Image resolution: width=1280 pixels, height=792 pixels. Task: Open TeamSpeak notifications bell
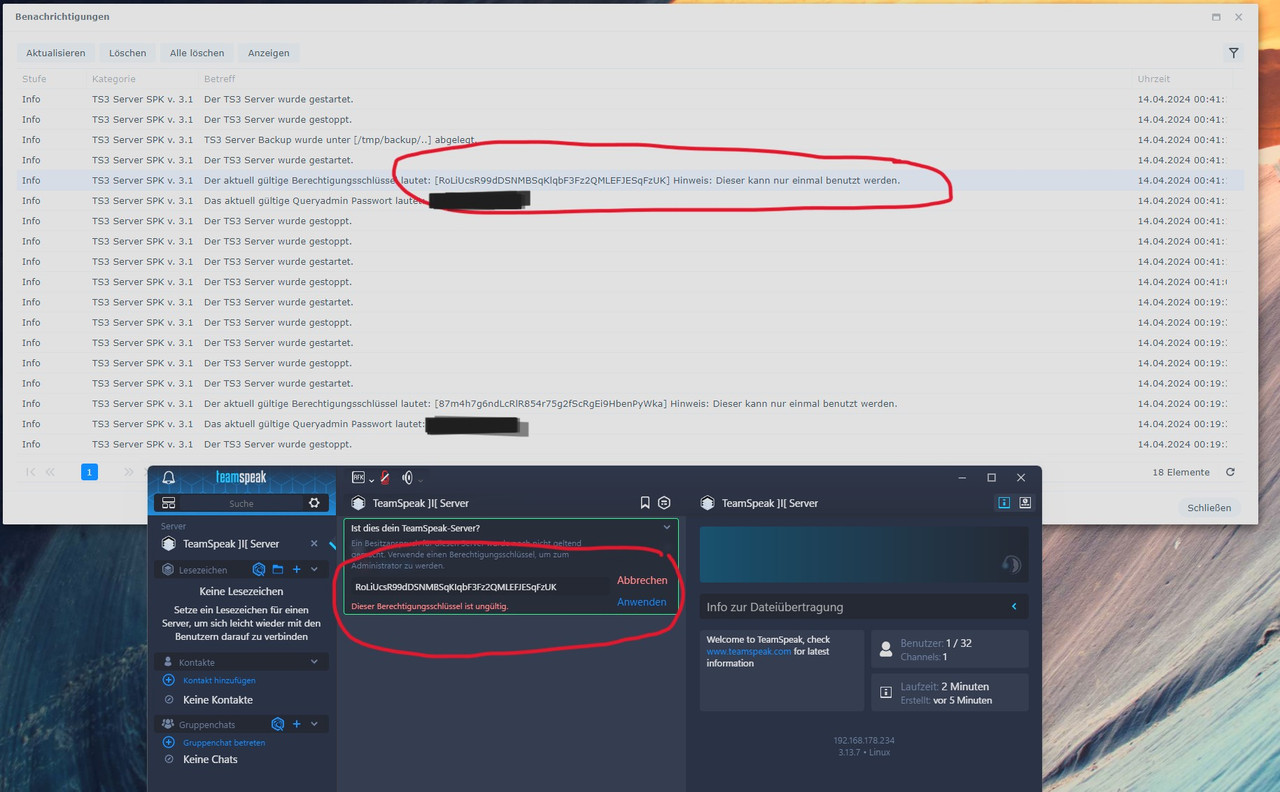tap(168, 477)
